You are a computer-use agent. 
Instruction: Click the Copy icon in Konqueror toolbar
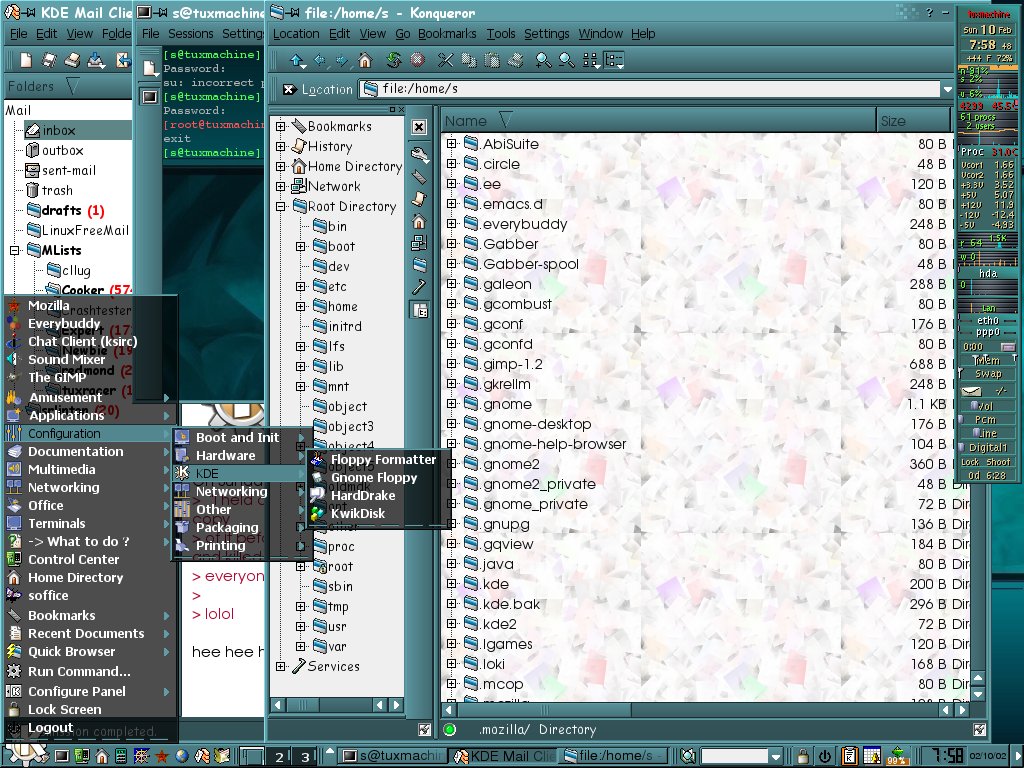pos(469,61)
